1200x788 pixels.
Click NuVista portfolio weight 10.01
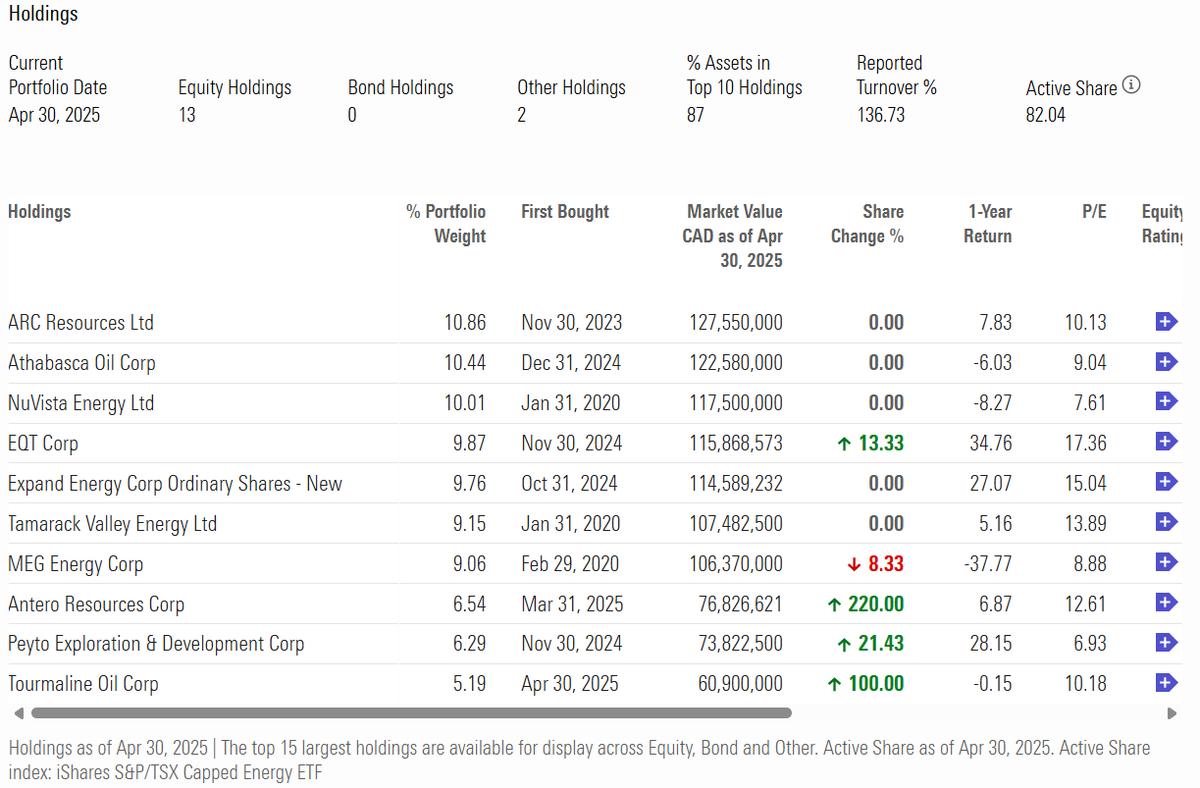click(465, 403)
